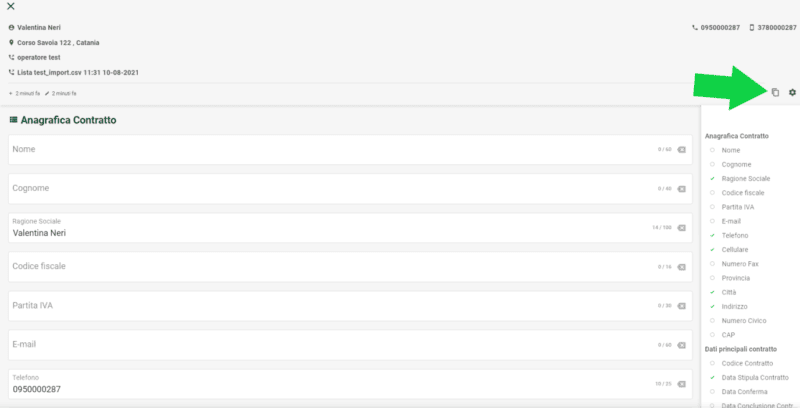This screenshot has width=800, height=408.
Task: Clear the Codice fiscale field with its erase icon
Action: click(x=681, y=267)
